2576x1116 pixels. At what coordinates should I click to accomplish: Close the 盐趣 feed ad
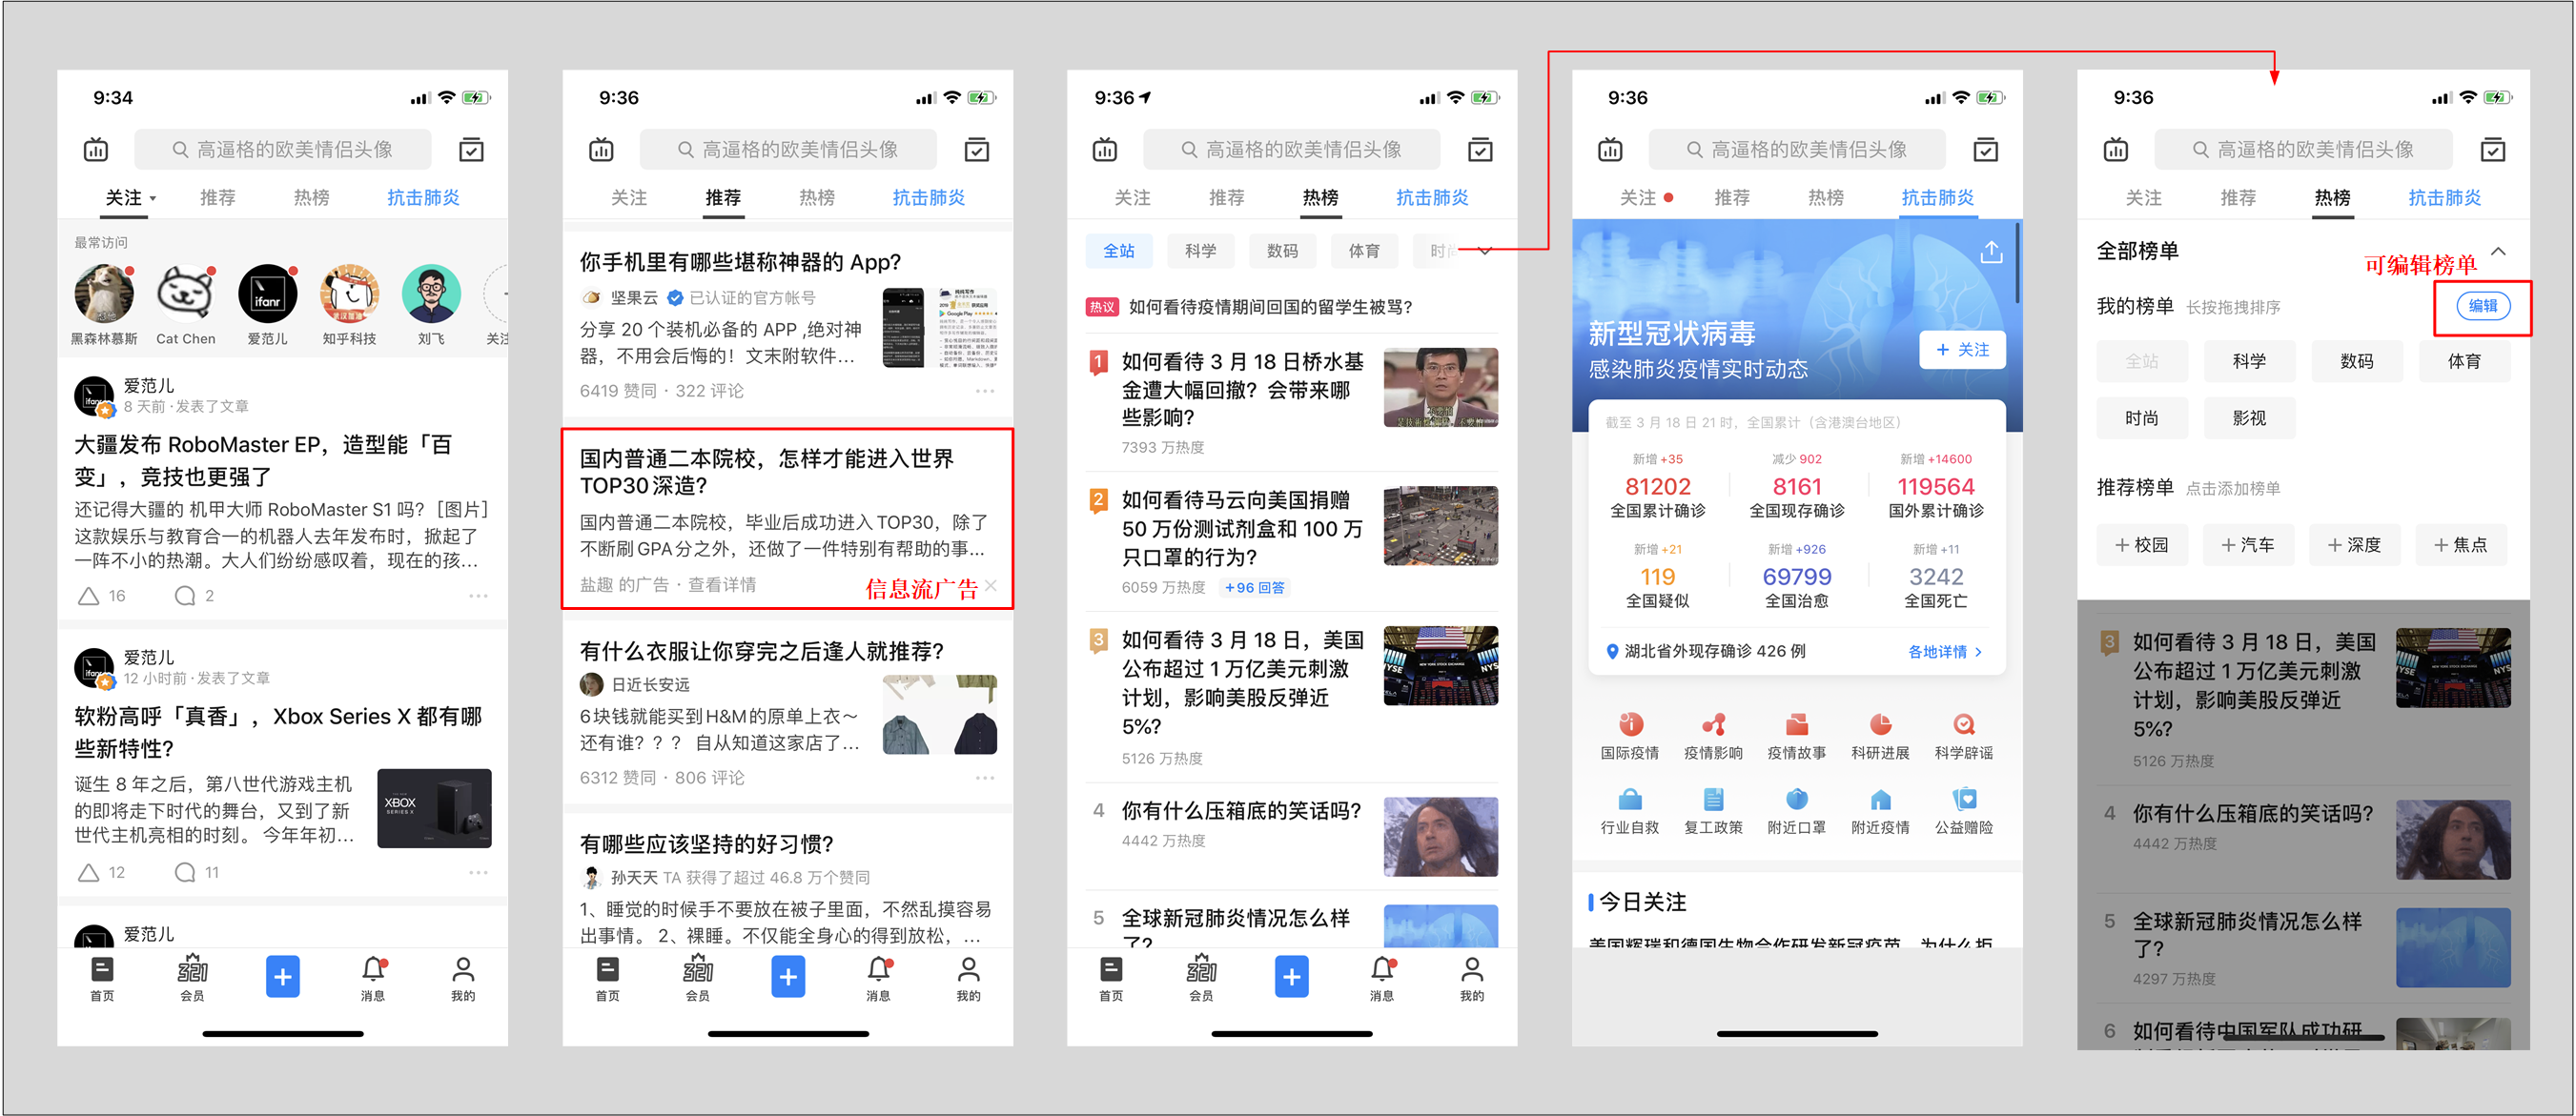991,585
